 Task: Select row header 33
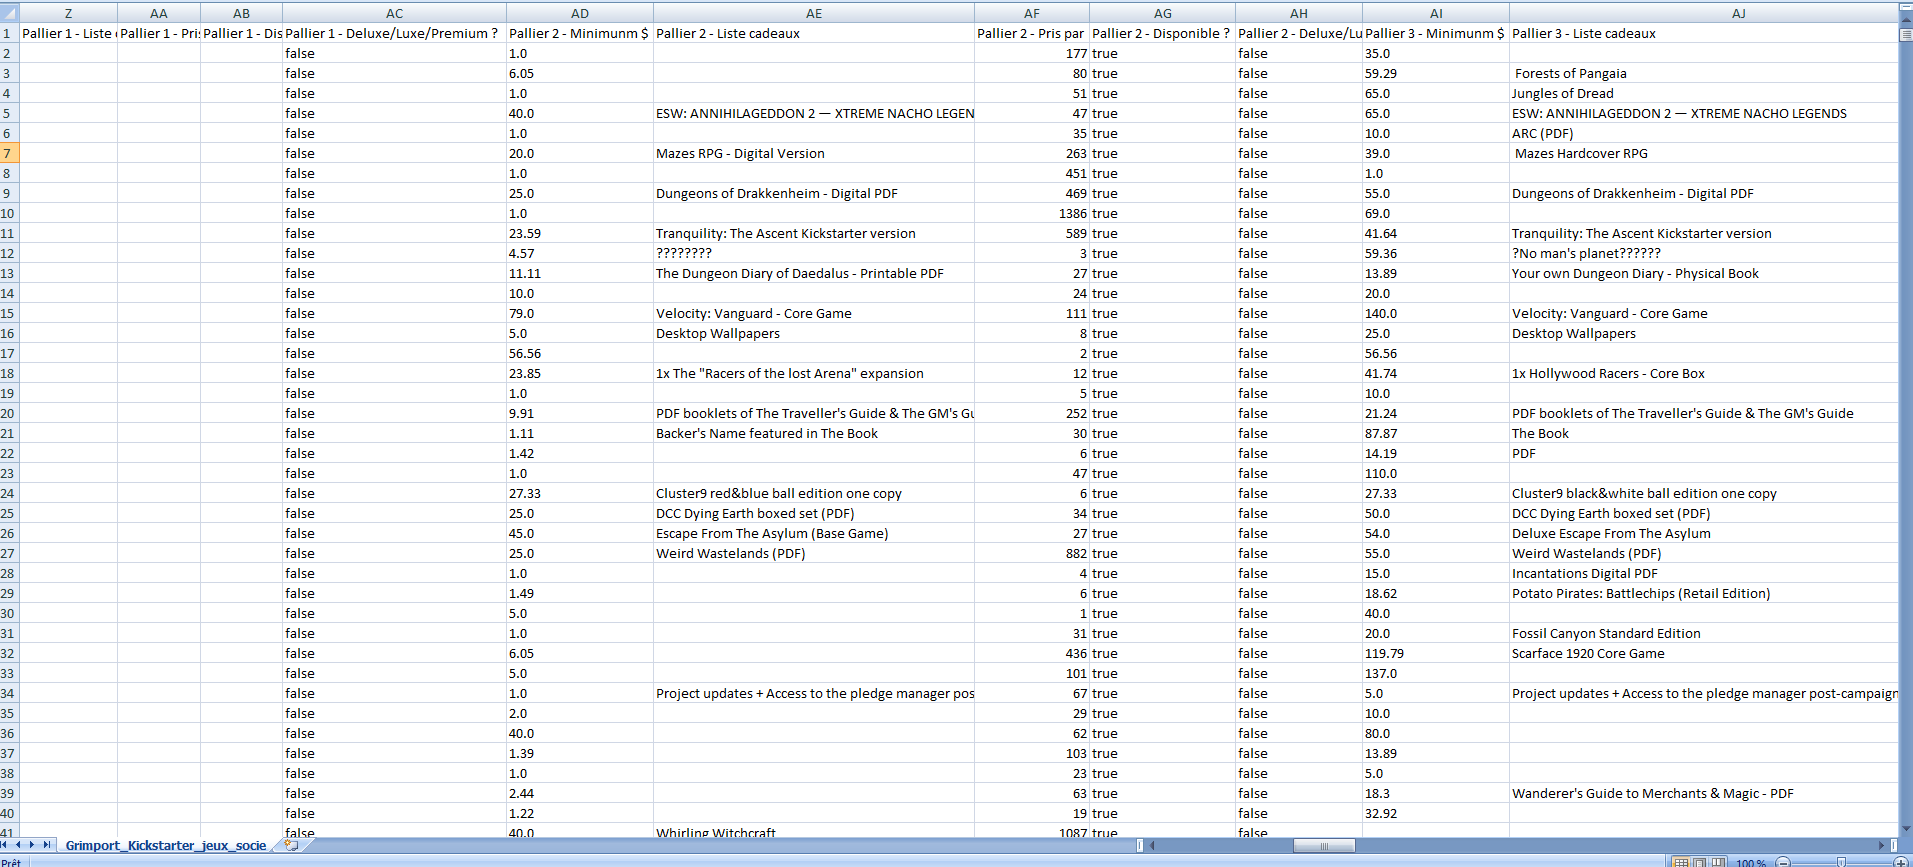tap(9, 673)
